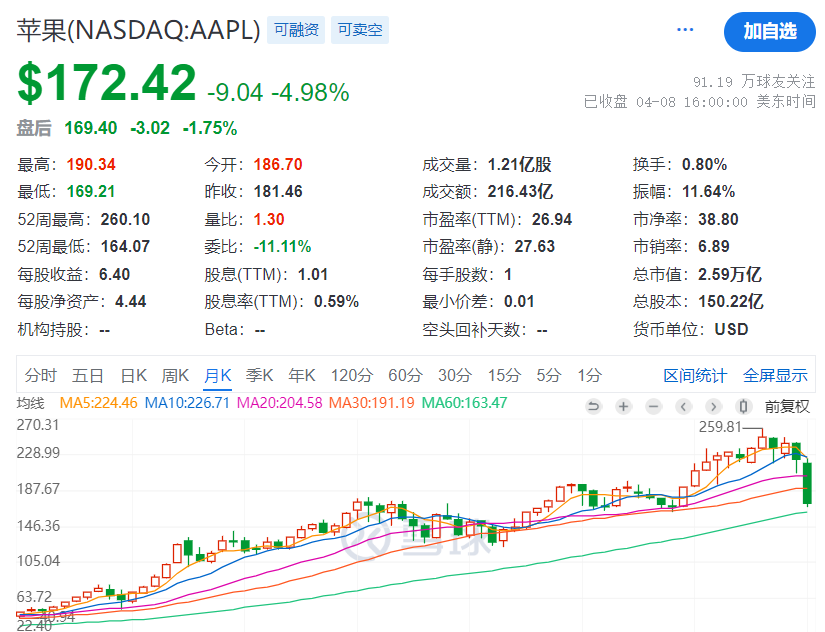Image resolution: width=825 pixels, height=632 pixels.
Task: Click the MA20:204.58 indicator label
Action: pyautogui.click(x=279, y=404)
